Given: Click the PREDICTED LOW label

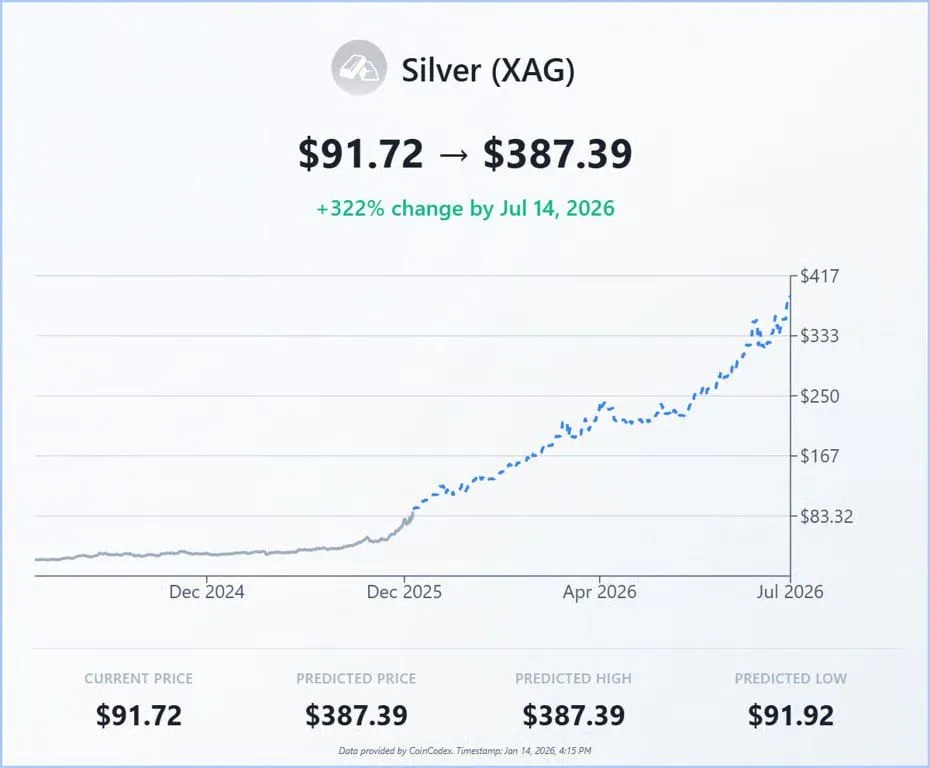Looking at the screenshot, I should pyautogui.click(x=790, y=678).
